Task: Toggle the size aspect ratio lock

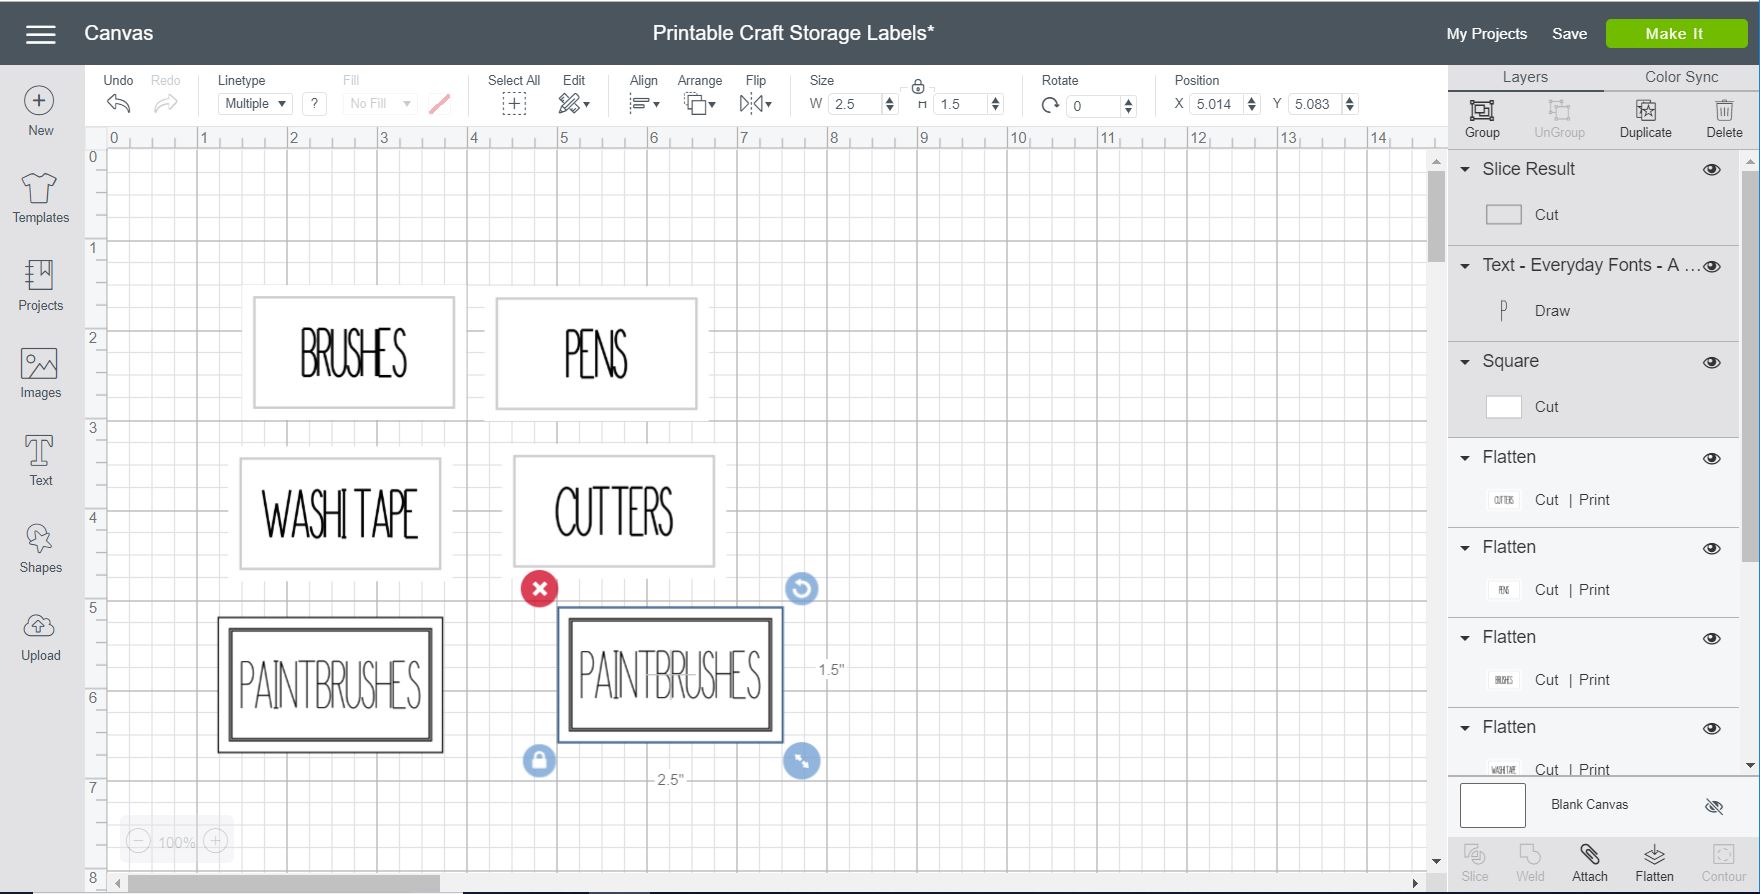Action: [x=918, y=86]
